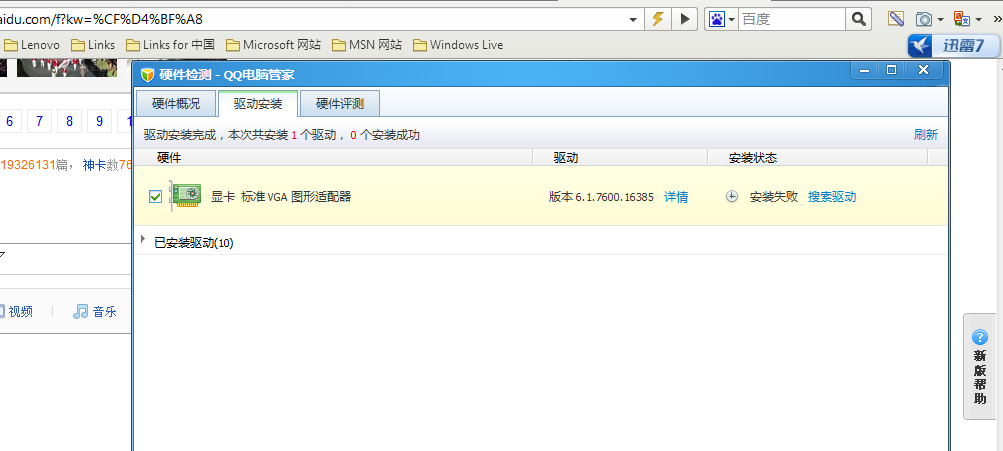Viewport: 1003px width, 451px height.
Task: Uncheck the 显卡 标准VGA driver checkbox
Action: coord(155,196)
